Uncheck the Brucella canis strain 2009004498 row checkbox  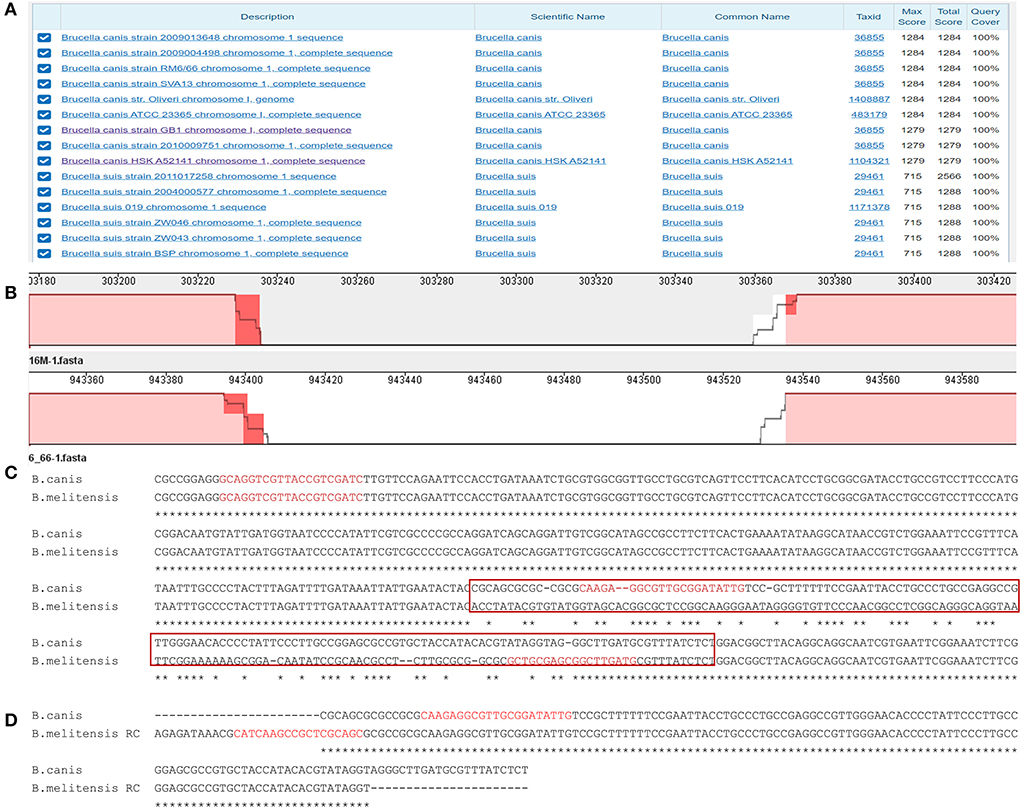(x=44, y=53)
